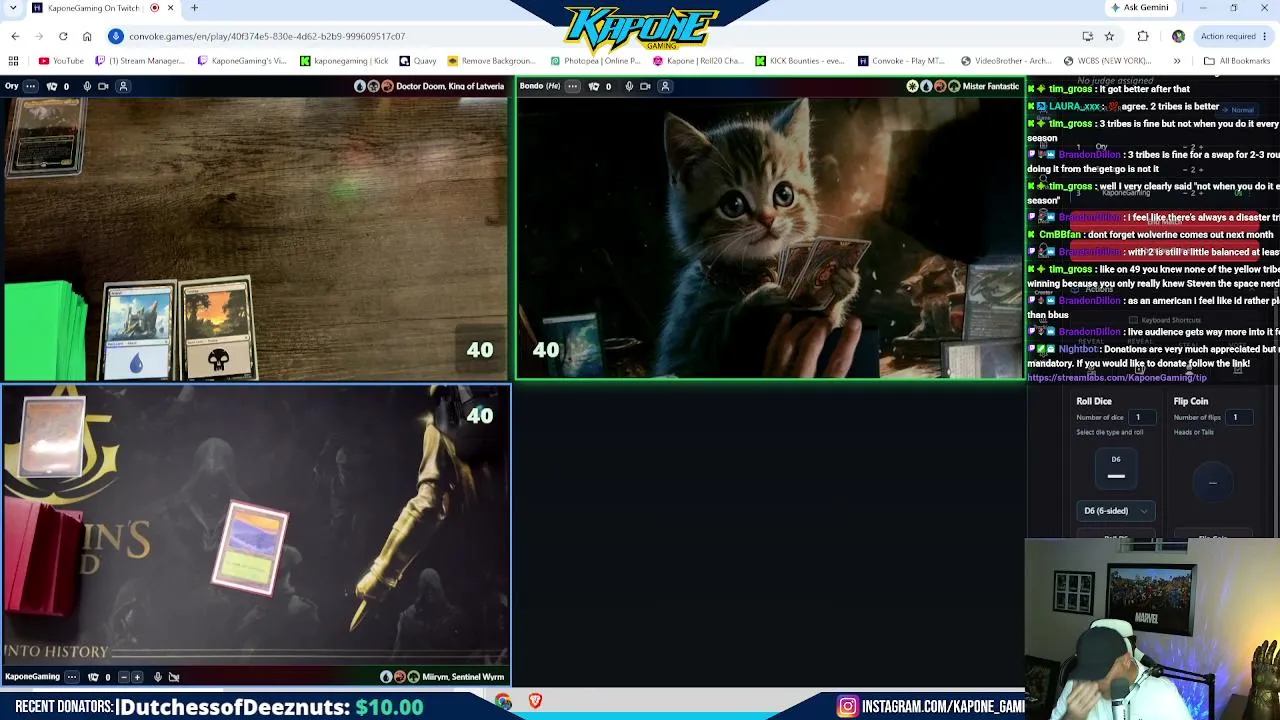Open the Chrome apps grid icon
The height and width of the screenshot is (720, 1280).
click(13, 61)
